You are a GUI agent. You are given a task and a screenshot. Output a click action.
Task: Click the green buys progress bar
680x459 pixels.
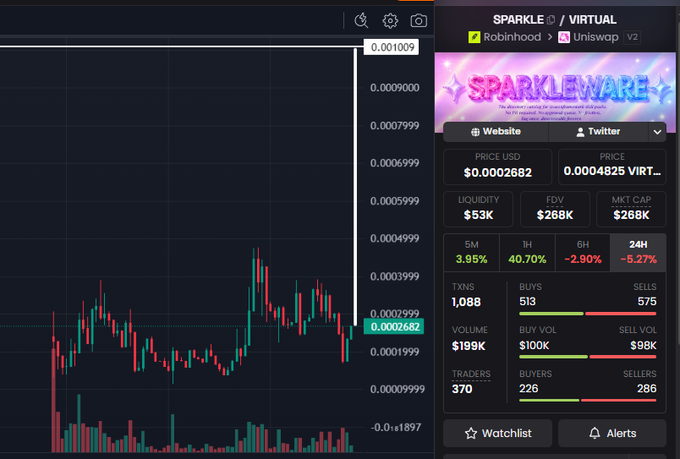[x=551, y=313]
